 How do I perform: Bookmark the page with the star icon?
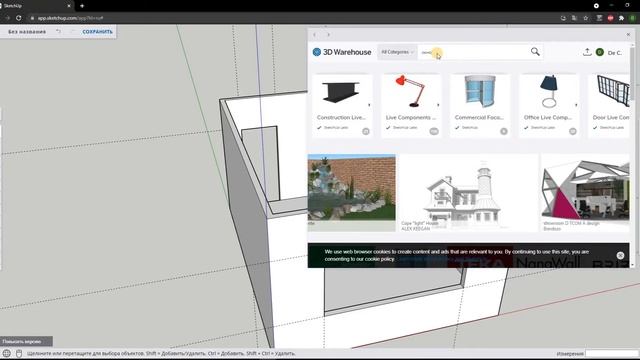click(x=585, y=18)
